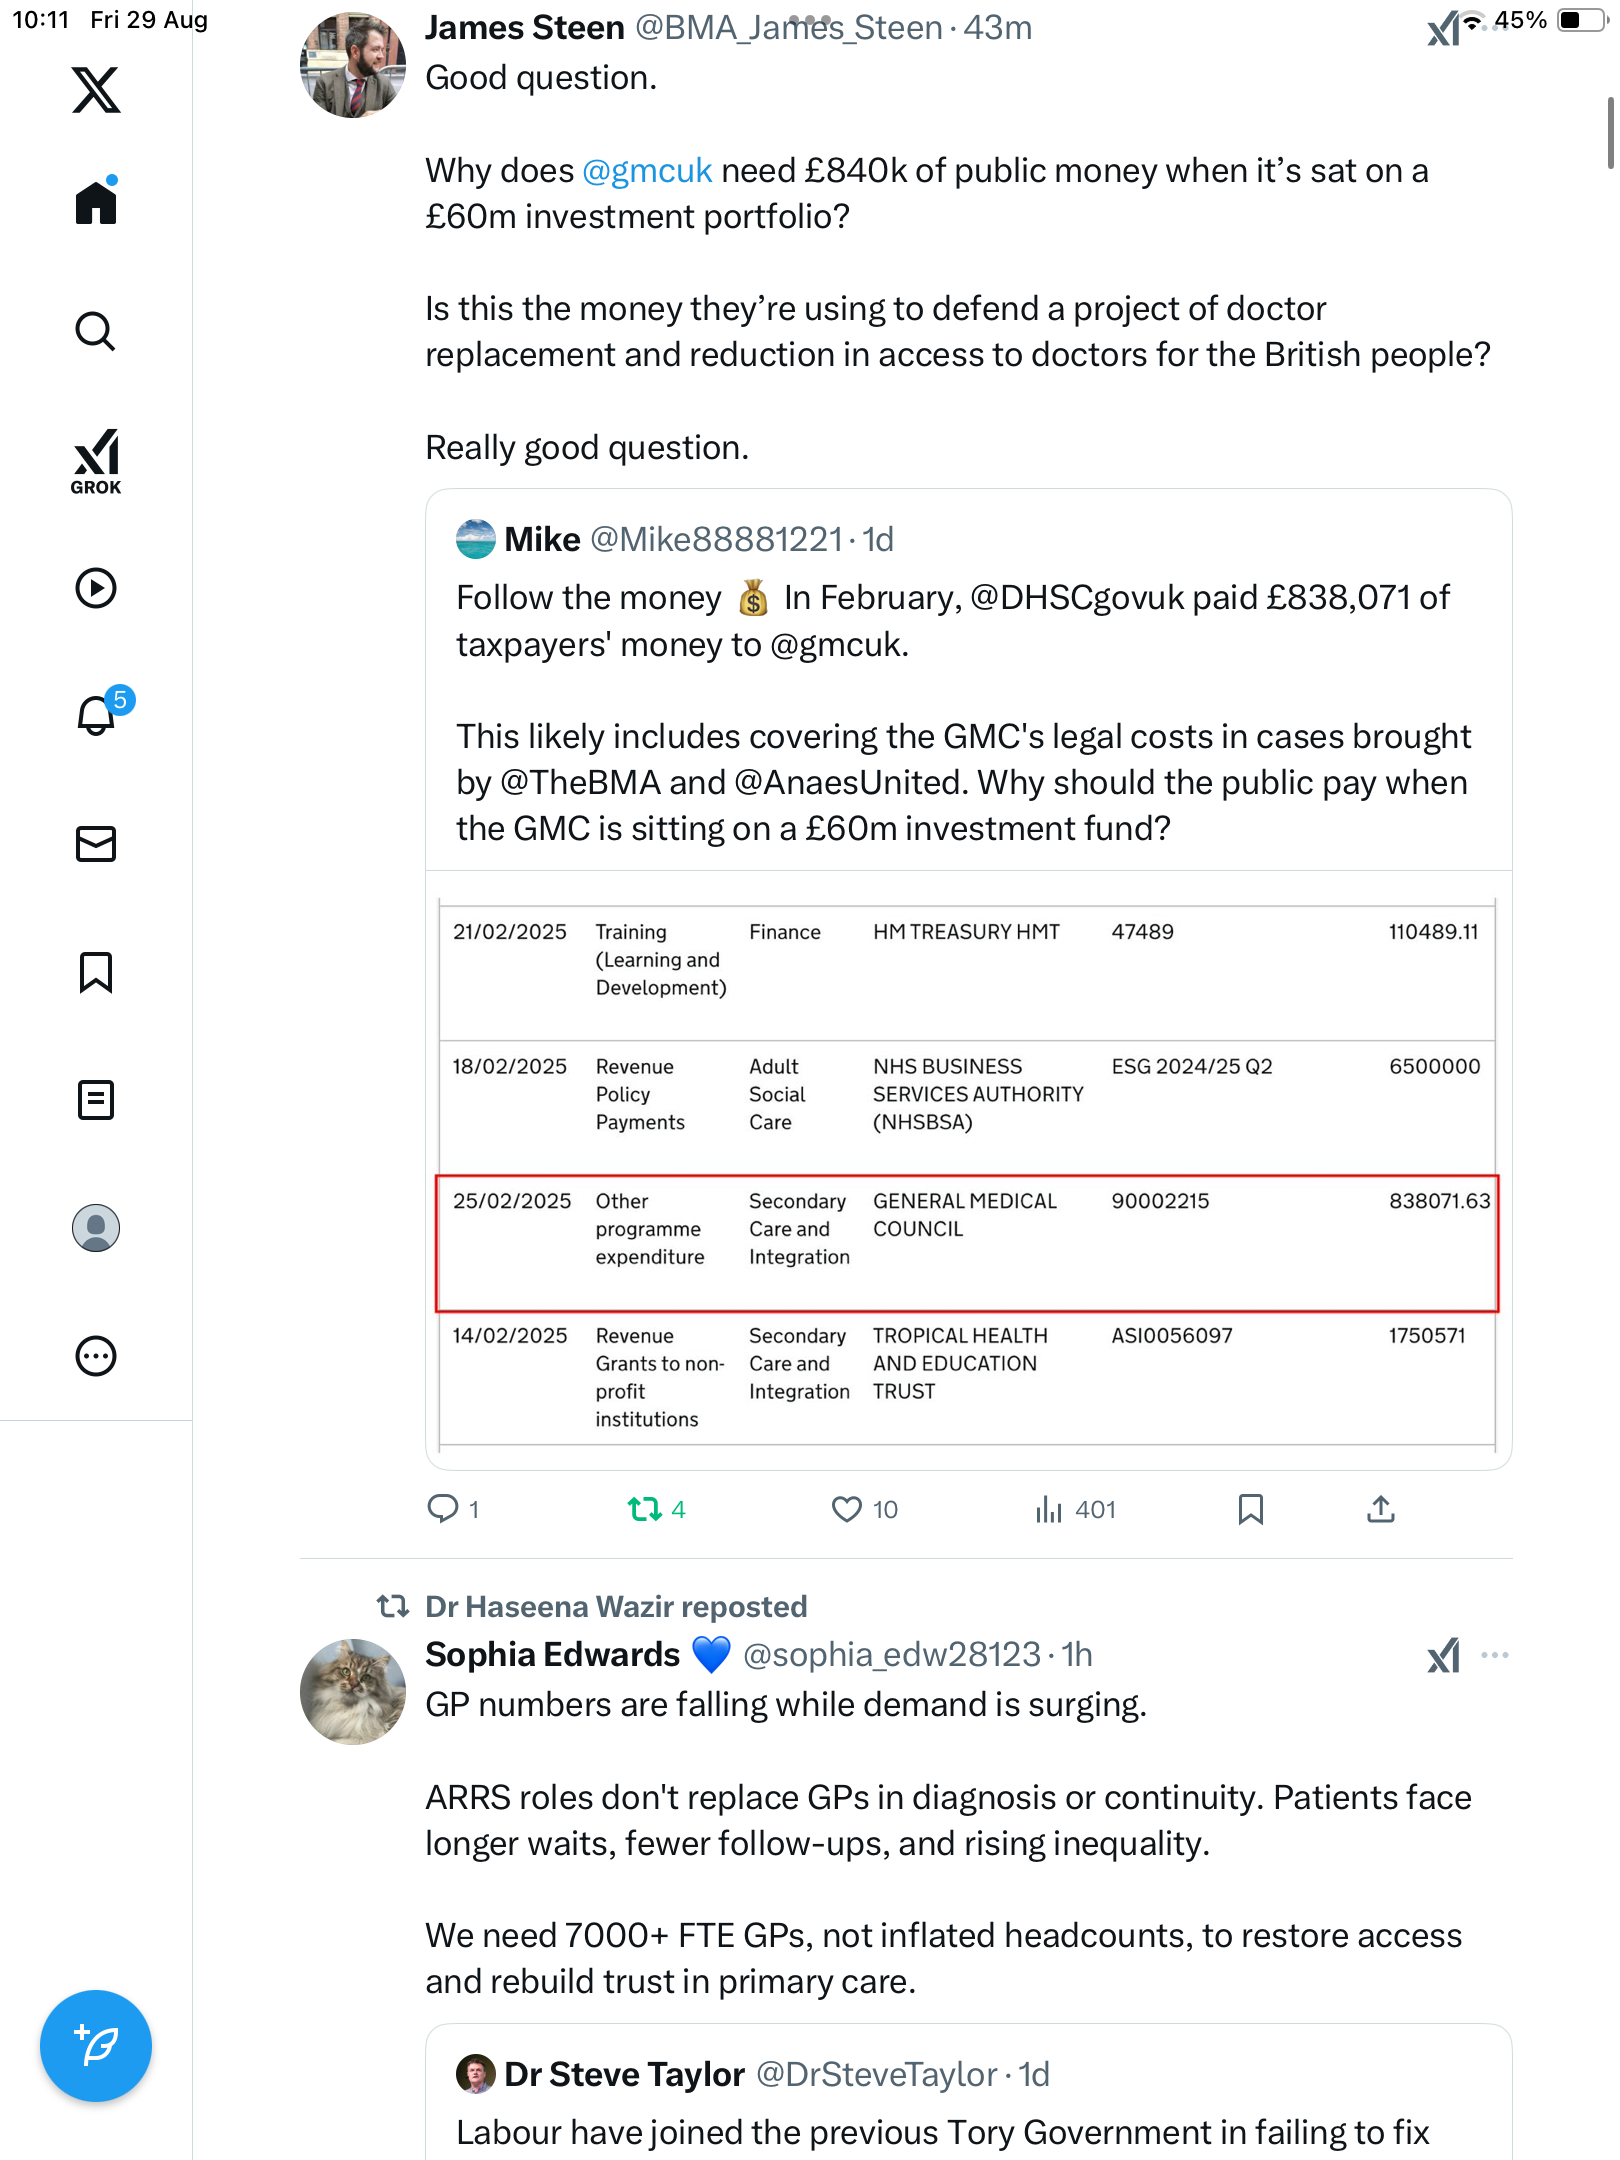Viewport: 1620px width, 2160px height.
Task: Open share menu for James Steen's post
Action: 1380,1509
